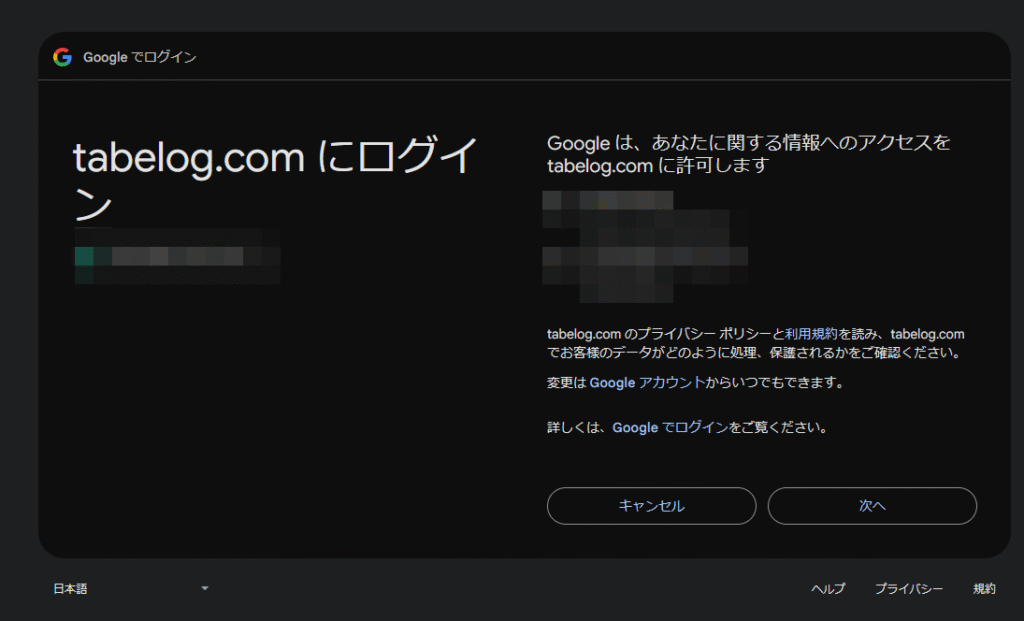Click the 次へ button

coord(872,506)
